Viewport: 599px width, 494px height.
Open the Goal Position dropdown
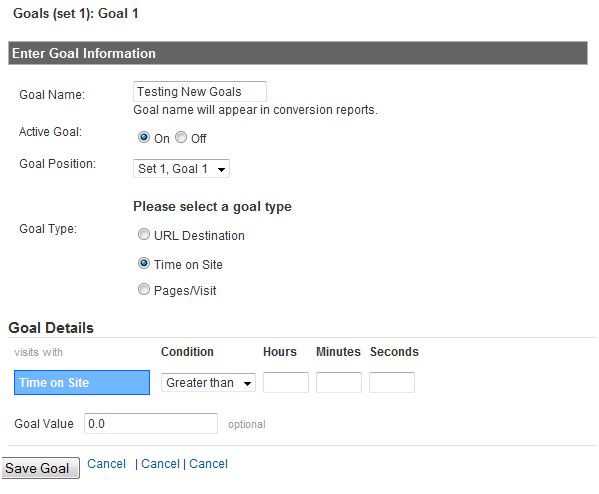[x=181, y=168]
